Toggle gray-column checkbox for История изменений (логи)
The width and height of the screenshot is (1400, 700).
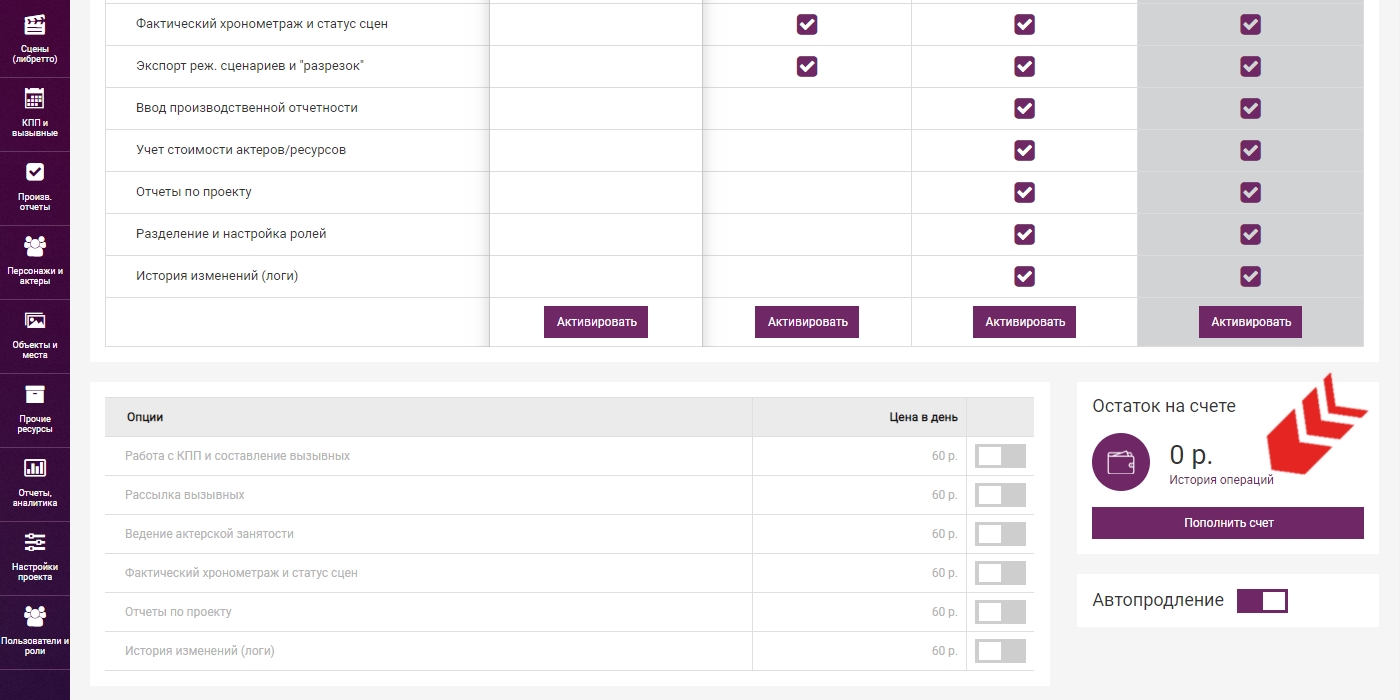[x=1250, y=276]
